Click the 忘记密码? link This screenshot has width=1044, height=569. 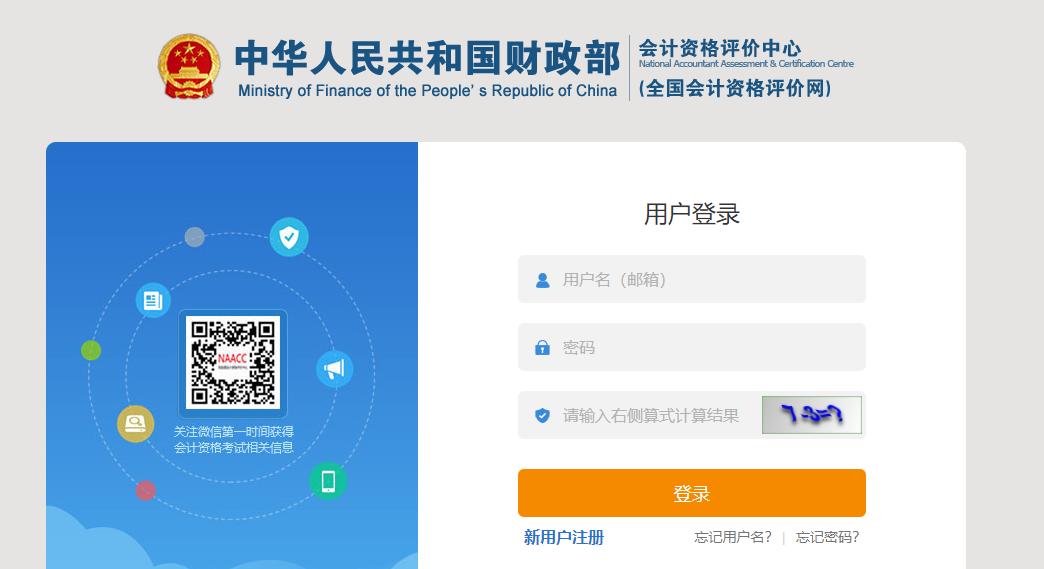coord(827,538)
